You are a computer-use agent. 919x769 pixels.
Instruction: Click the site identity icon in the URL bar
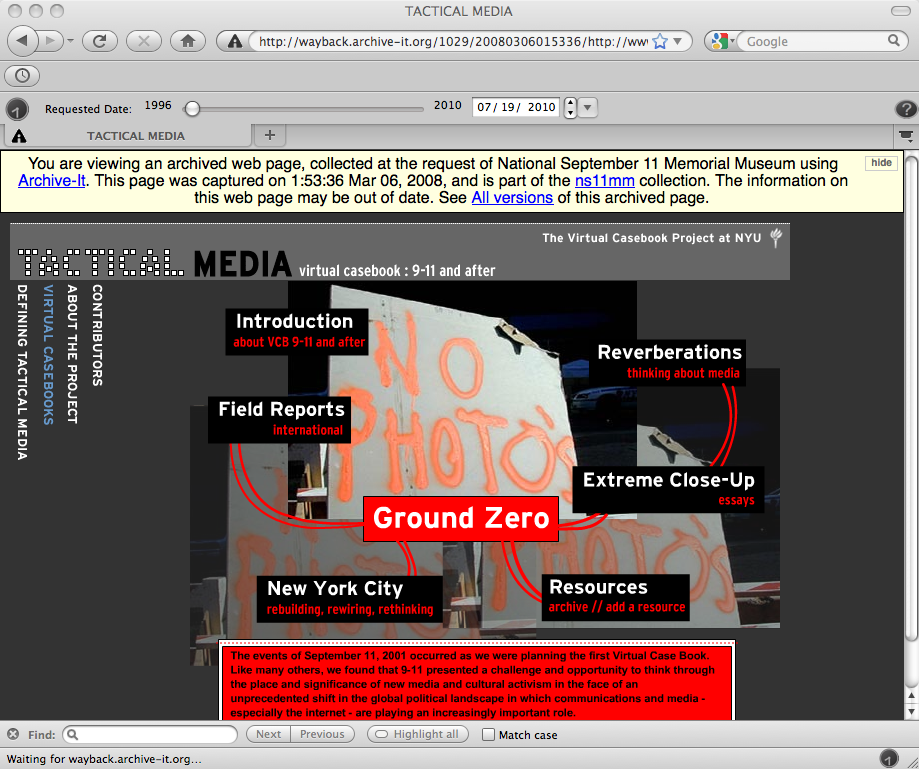click(234, 42)
